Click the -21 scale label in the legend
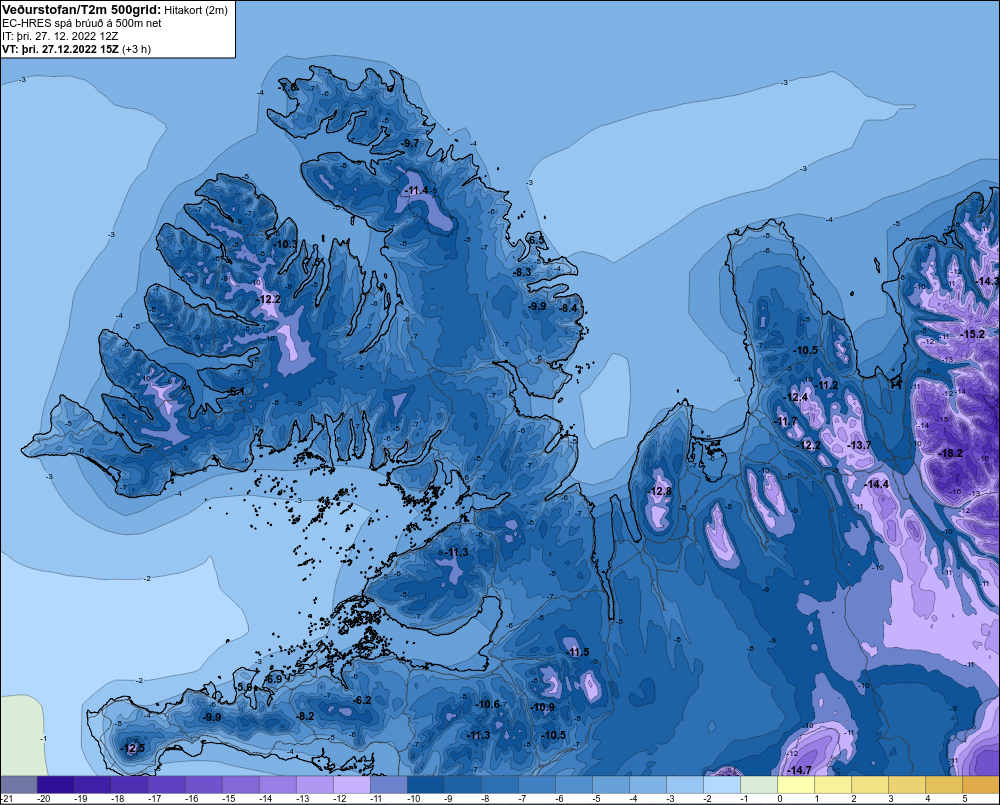The width and height of the screenshot is (1000, 805). [x=7, y=799]
